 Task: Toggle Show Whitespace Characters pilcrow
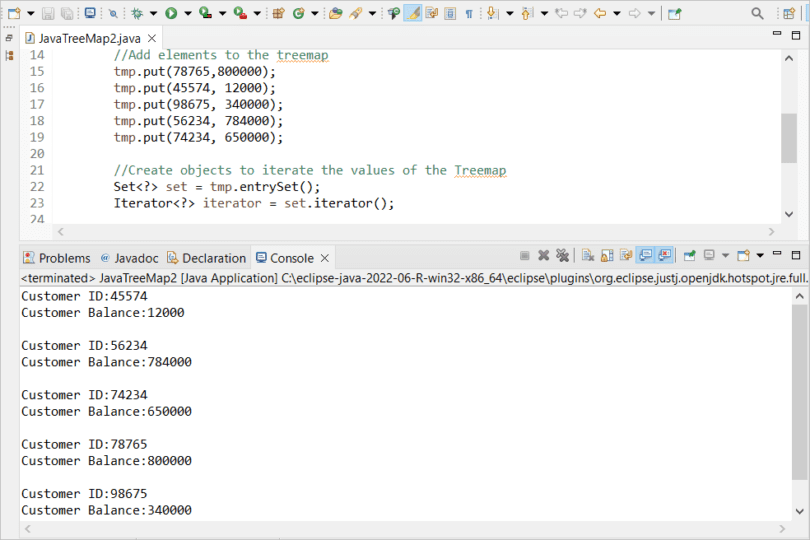(469, 14)
